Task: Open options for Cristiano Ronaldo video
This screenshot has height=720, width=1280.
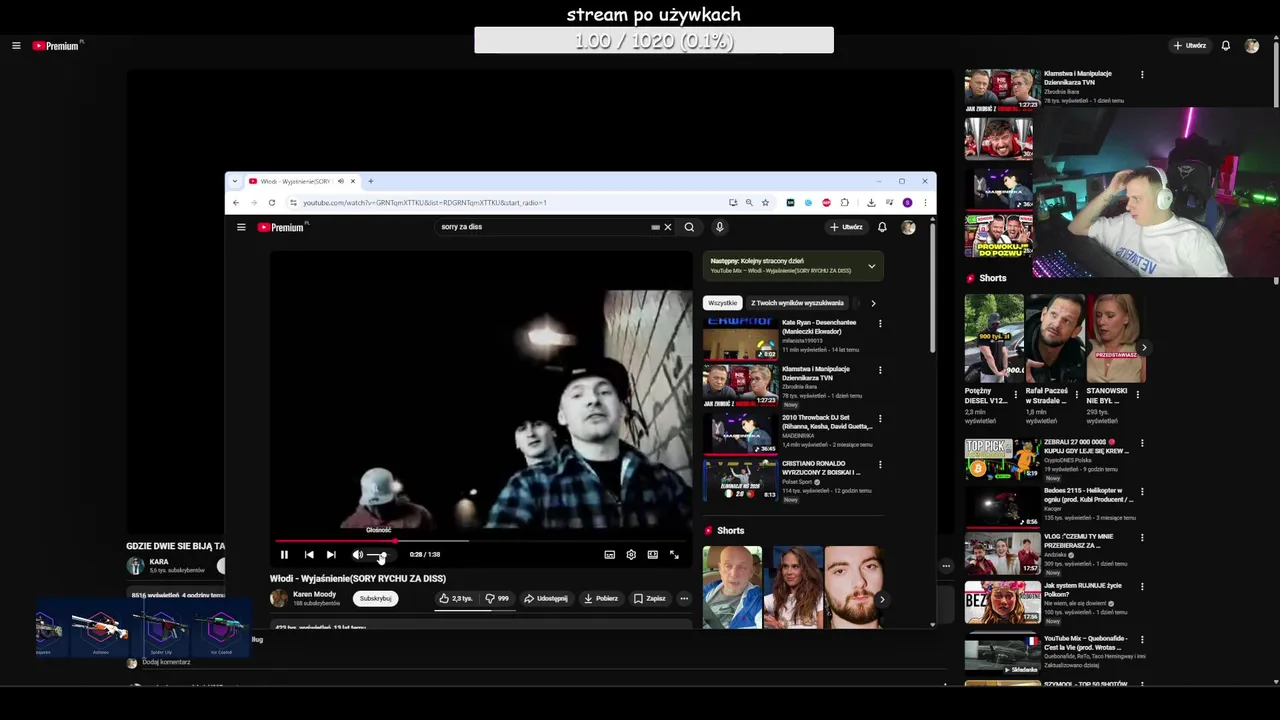Action: click(x=880, y=465)
